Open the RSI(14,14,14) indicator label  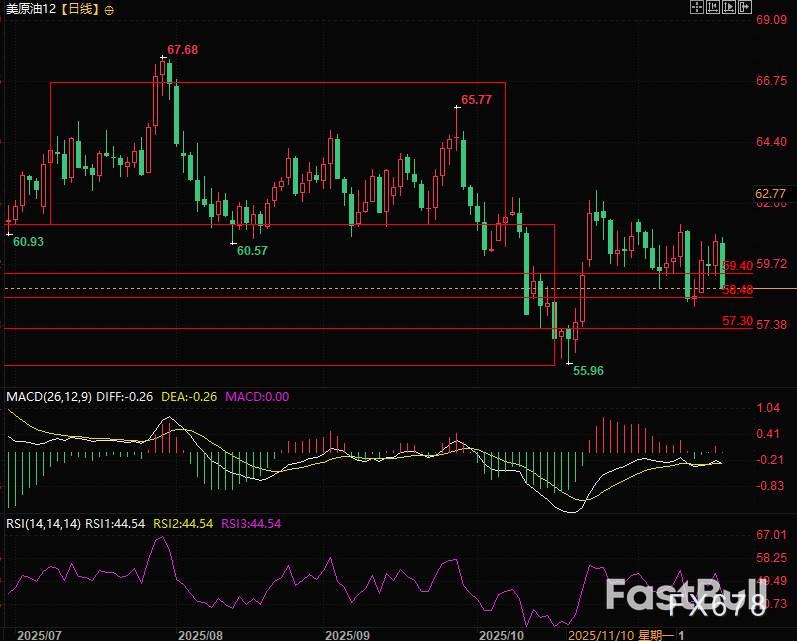click(x=43, y=523)
